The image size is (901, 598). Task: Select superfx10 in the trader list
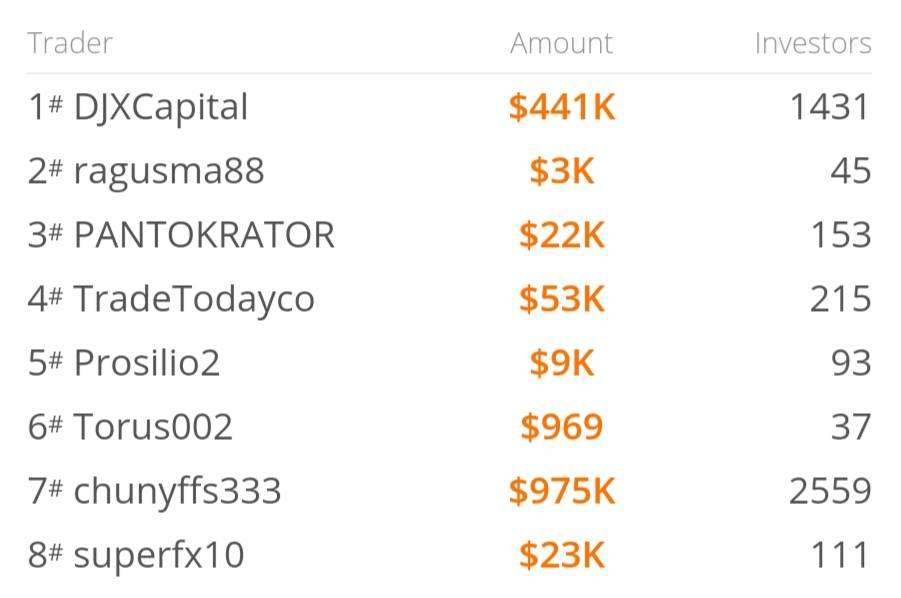tap(159, 555)
